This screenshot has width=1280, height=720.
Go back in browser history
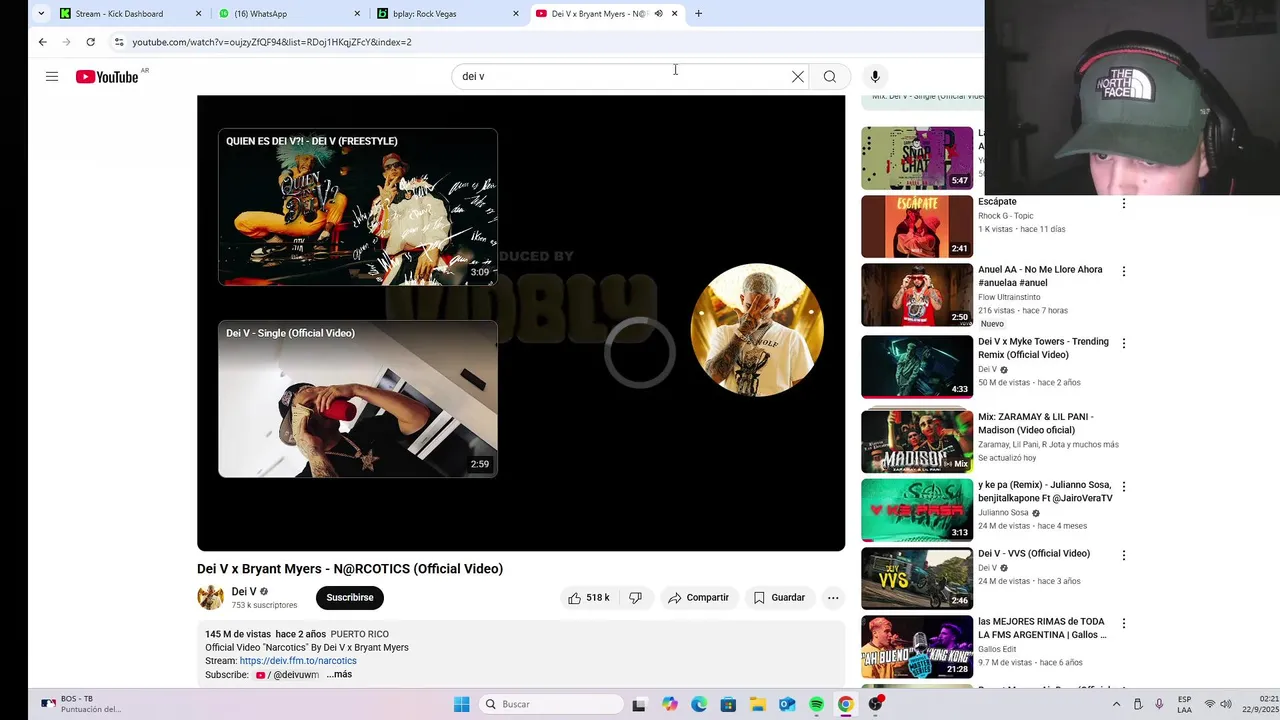point(42,42)
